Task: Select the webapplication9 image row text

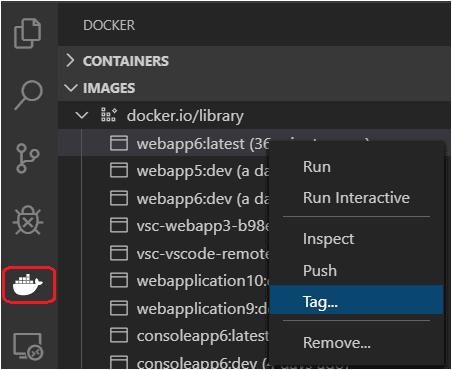Action: pos(203,309)
